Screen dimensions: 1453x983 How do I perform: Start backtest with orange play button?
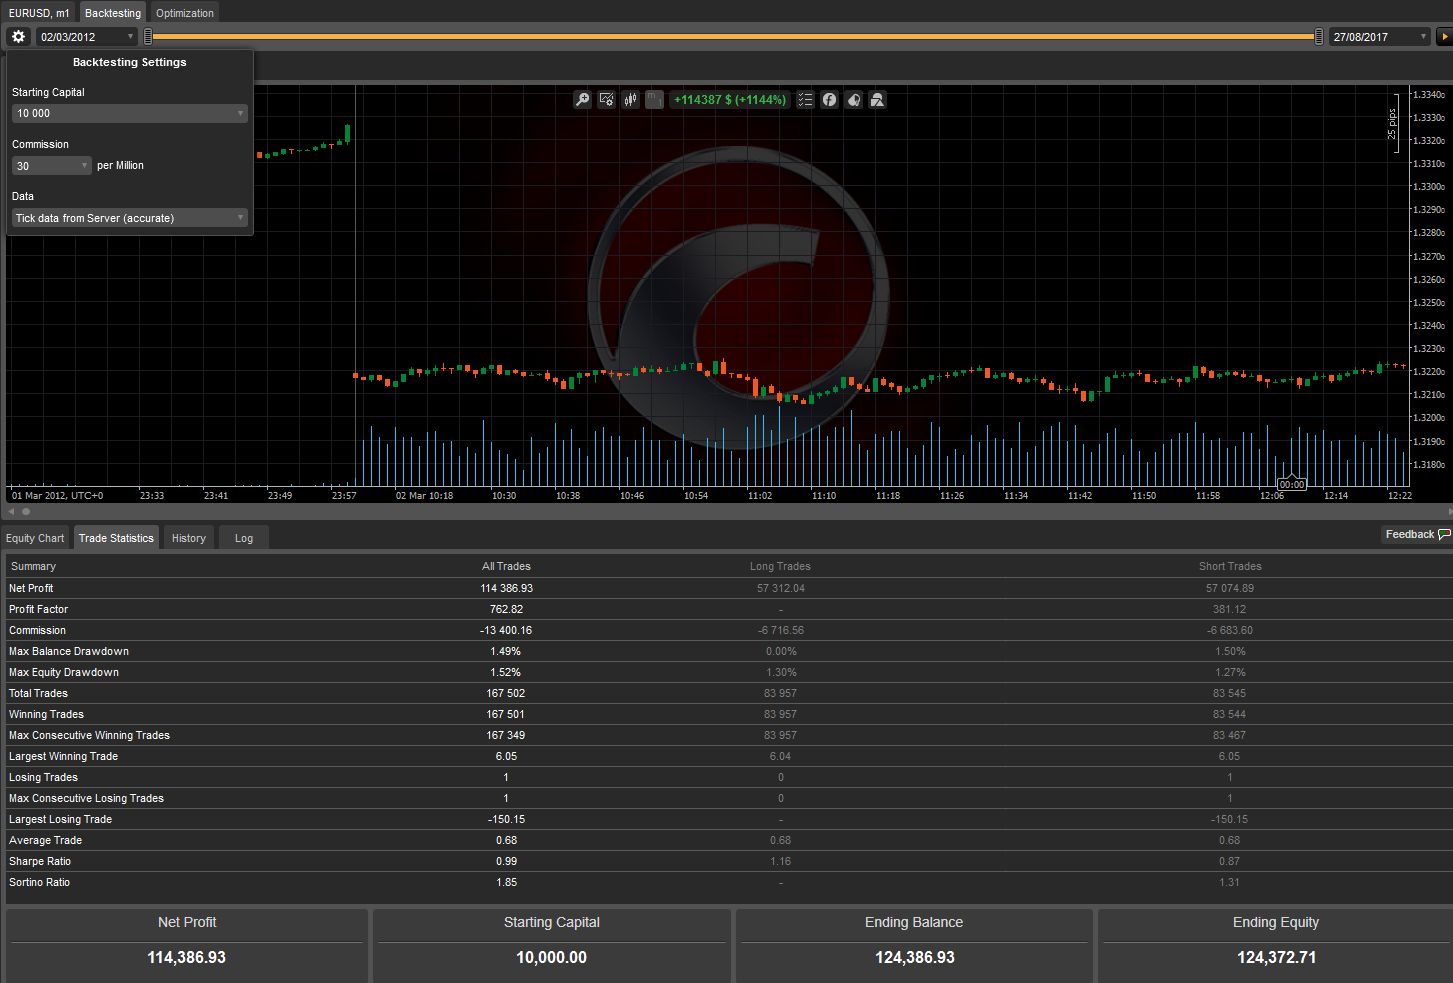[x=1444, y=37]
